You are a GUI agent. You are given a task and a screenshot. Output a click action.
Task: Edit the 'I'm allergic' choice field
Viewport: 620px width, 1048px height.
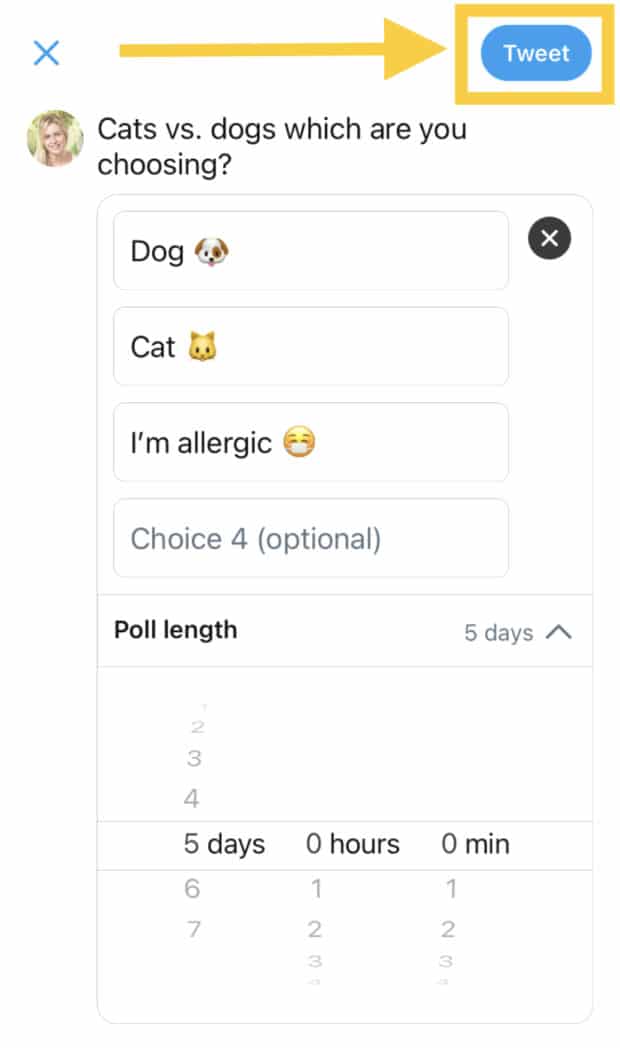coord(310,443)
